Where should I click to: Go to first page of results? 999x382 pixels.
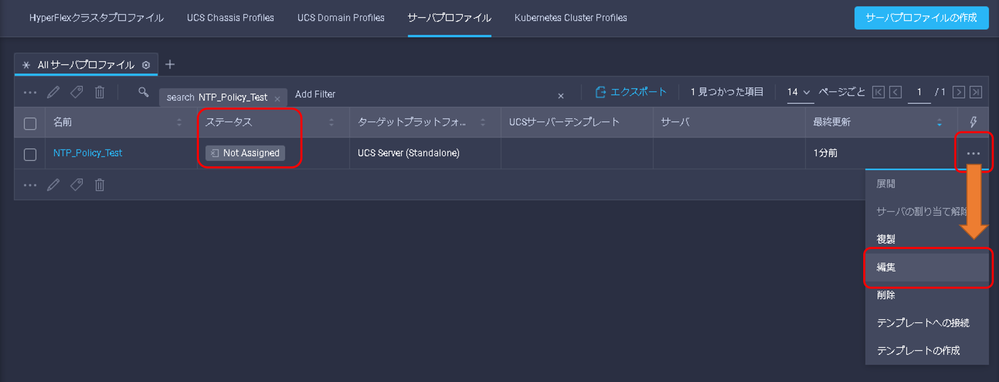[878, 92]
